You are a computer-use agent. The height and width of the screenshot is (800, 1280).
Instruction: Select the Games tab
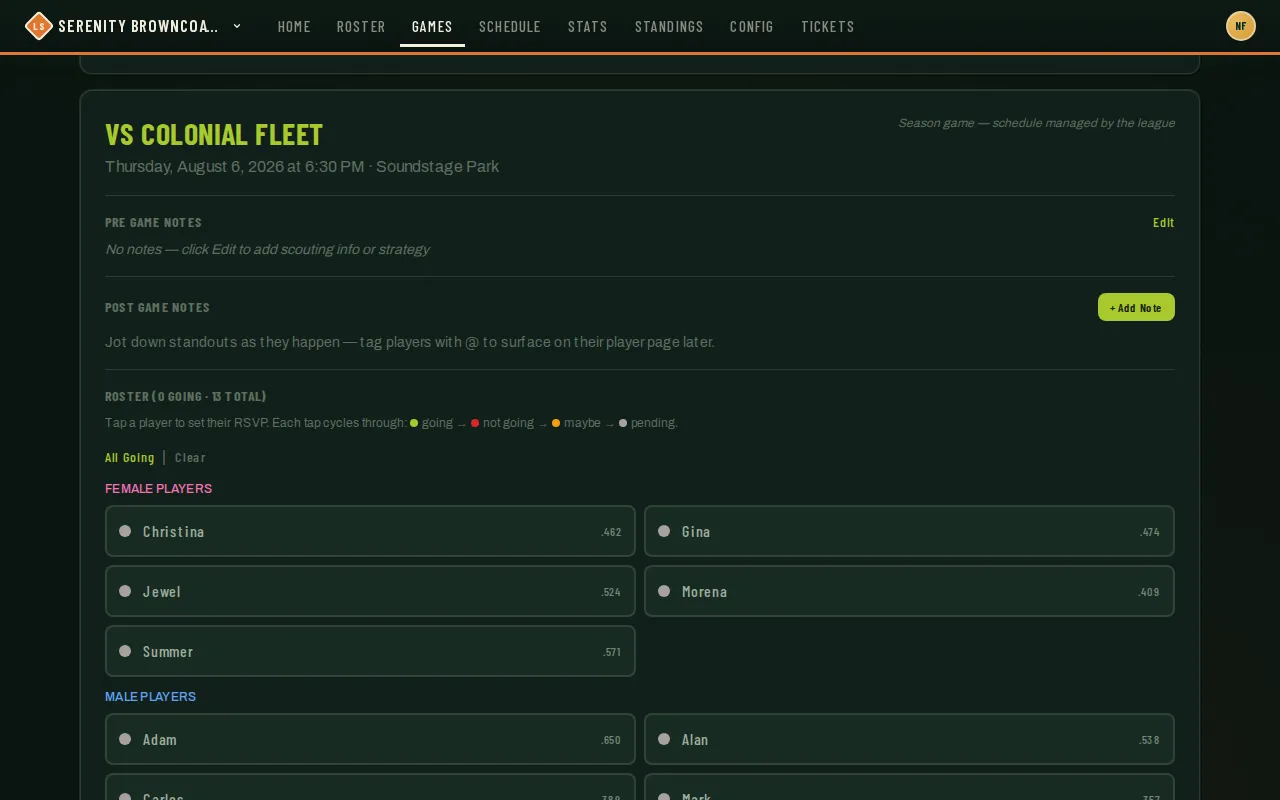(432, 27)
